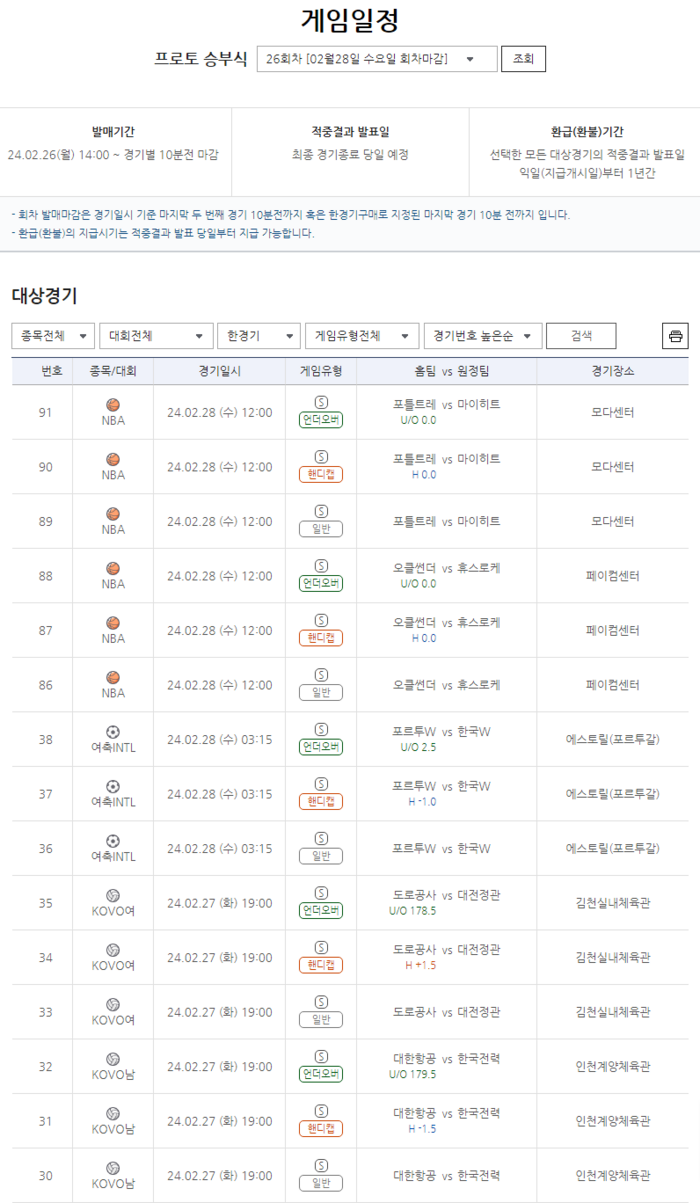Open the 게임유형전체 game type dropdown
The height and width of the screenshot is (1203, 700).
[361, 336]
